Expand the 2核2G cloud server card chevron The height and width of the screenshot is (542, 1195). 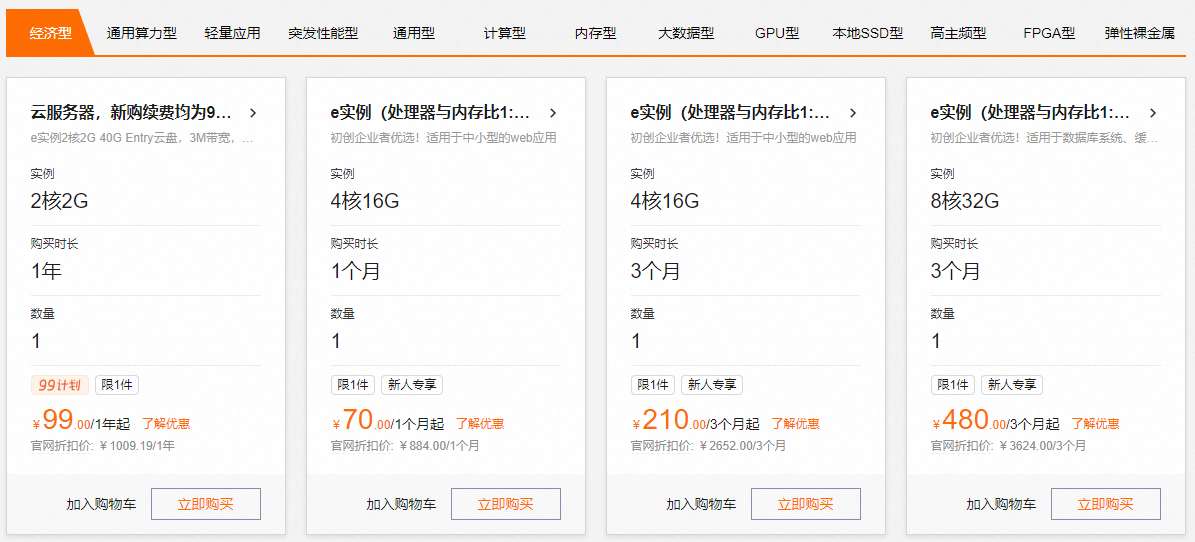(x=253, y=113)
